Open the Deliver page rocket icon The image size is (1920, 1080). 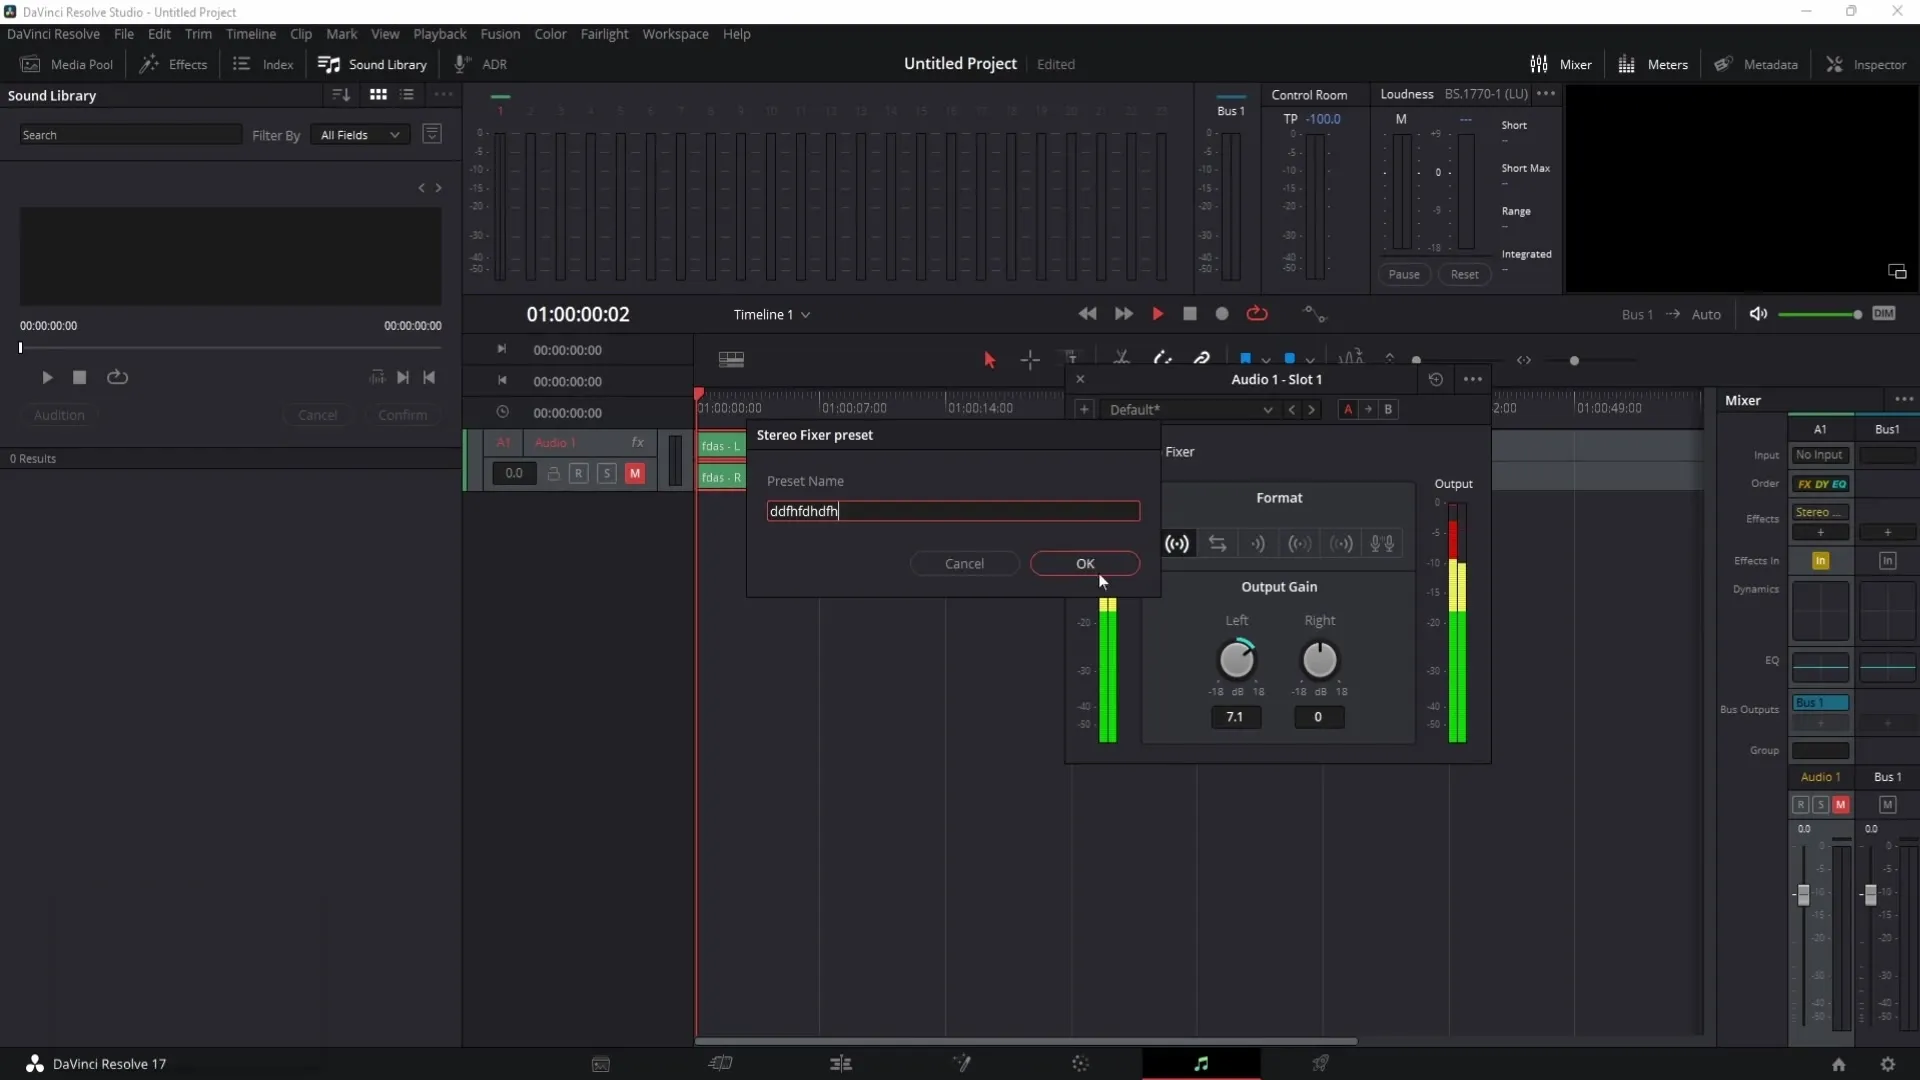pyautogui.click(x=1320, y=1064)
